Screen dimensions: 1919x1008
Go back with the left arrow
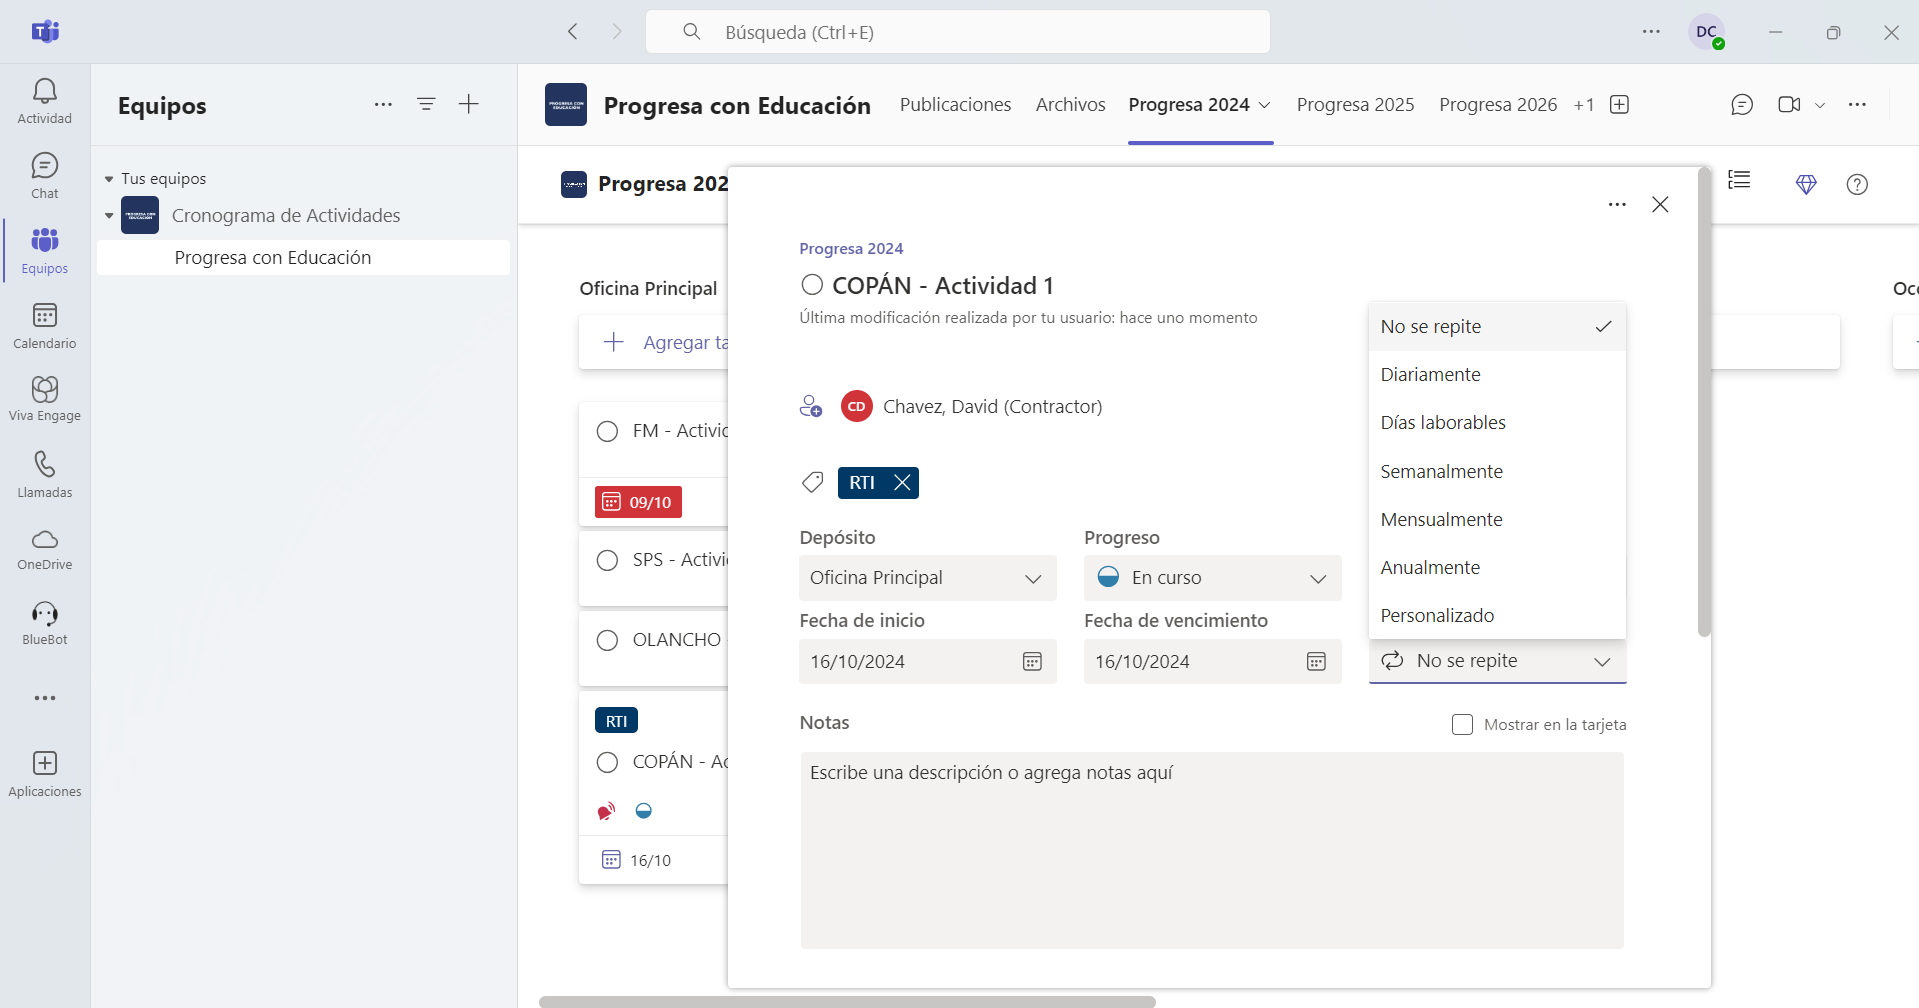[573, 32]
